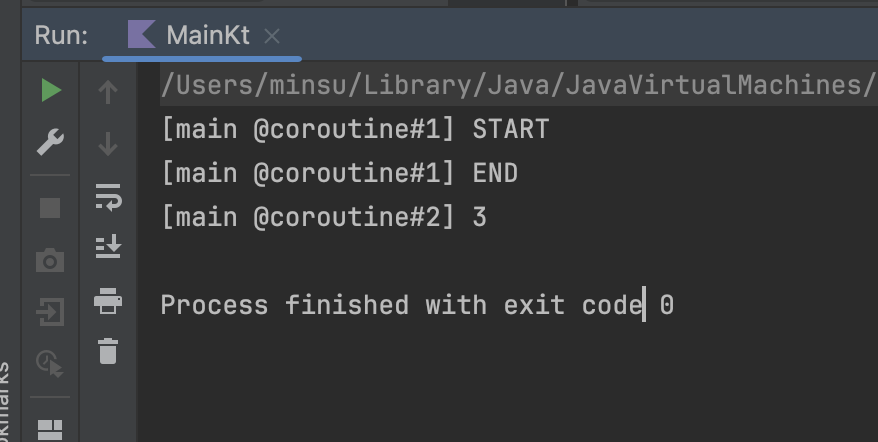Image resolution: width=878 pixels, height=442 pixels.
Task: Click the START output line
Action: pos(356,129)
